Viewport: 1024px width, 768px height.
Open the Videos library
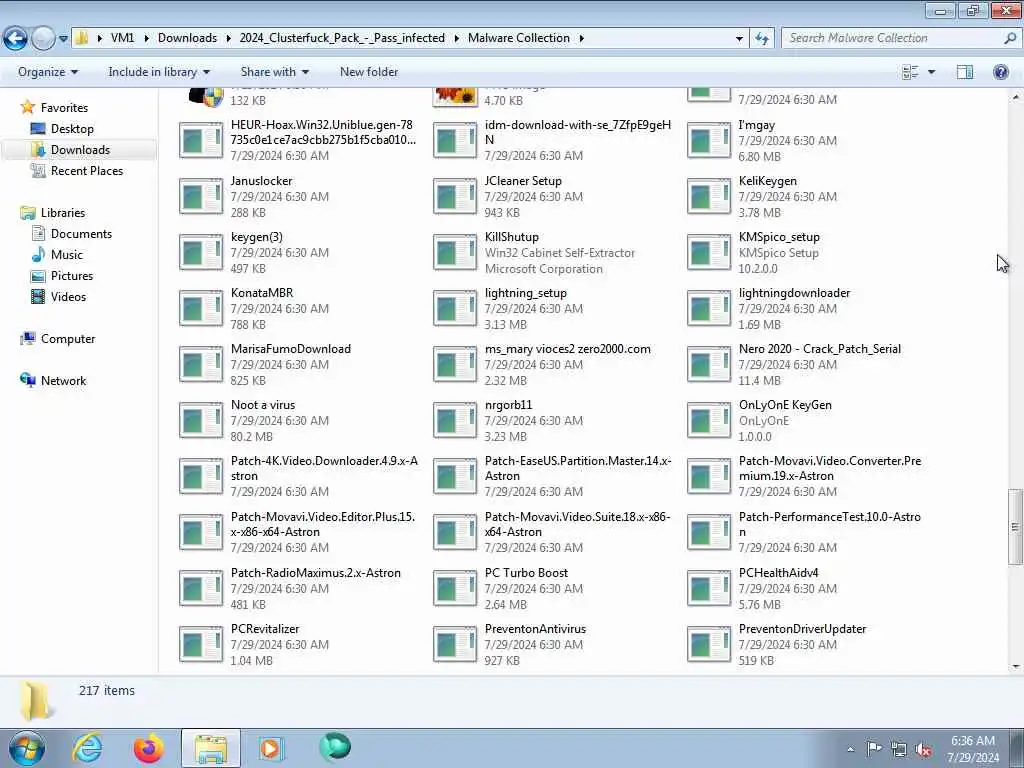click(x=68, y=296)
